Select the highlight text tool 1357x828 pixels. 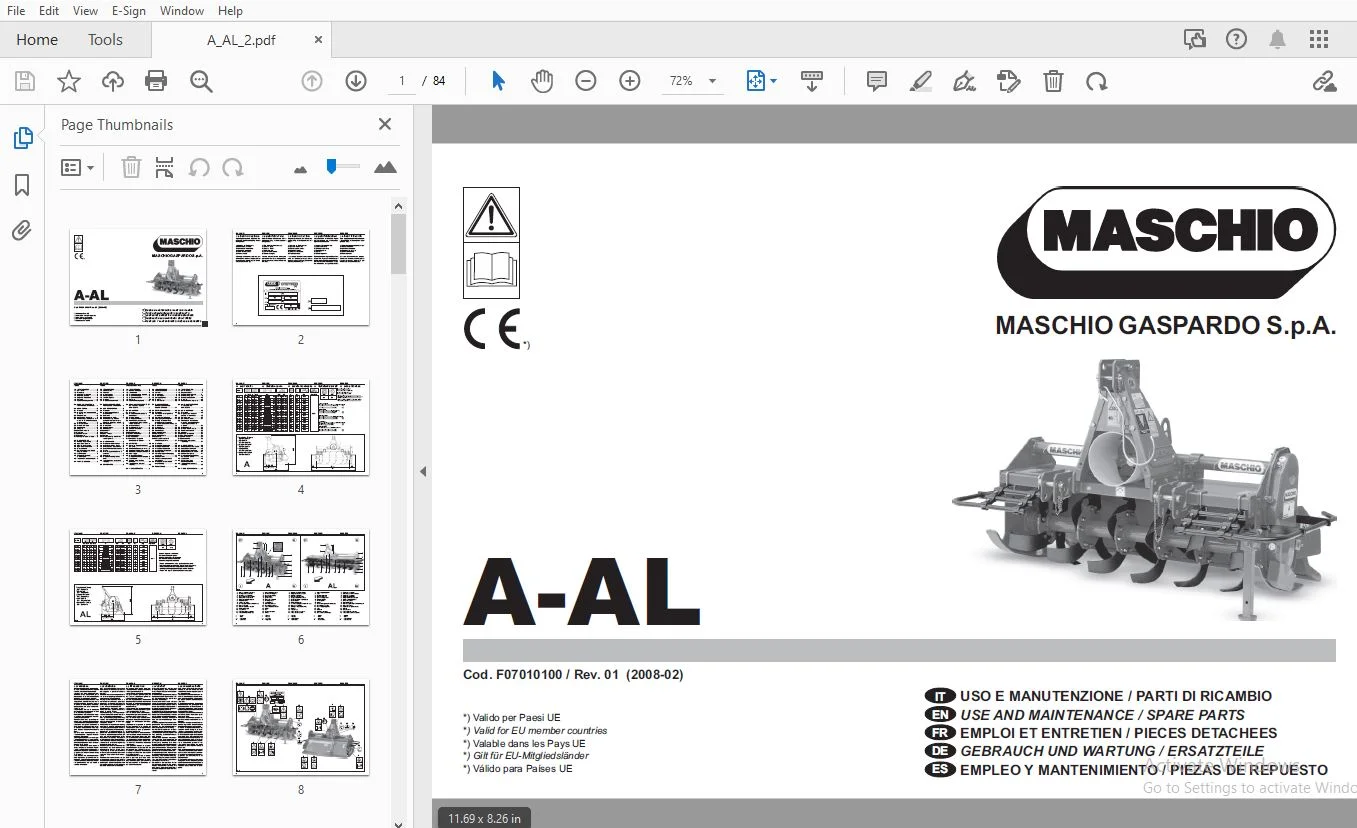(921, 82)
